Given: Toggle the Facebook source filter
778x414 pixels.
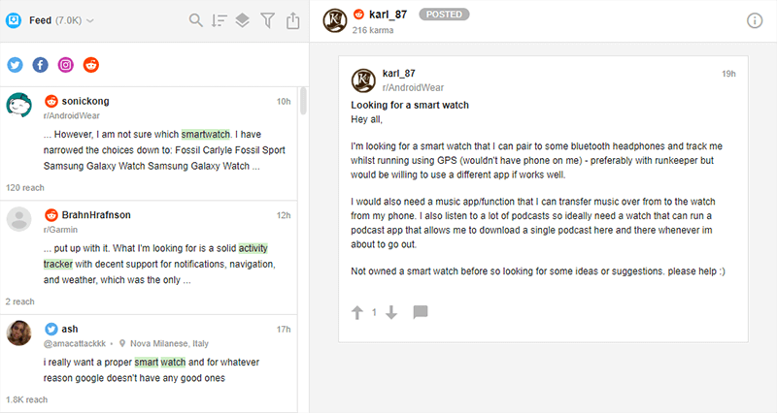Looking at the screenshot, I should click(x=40, y=65).
